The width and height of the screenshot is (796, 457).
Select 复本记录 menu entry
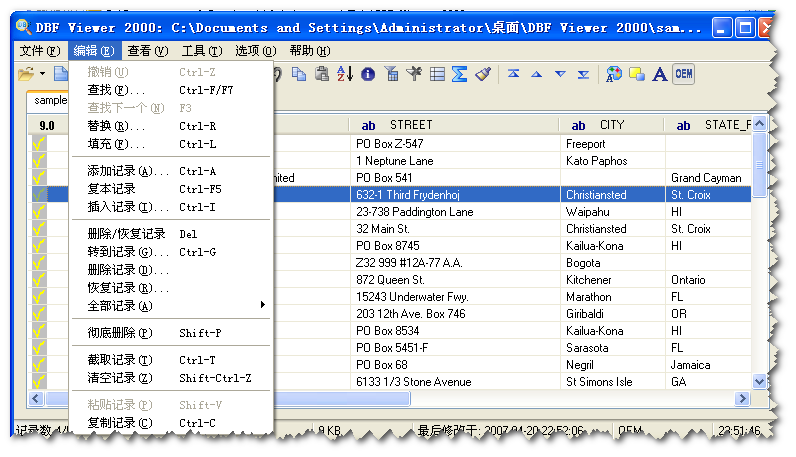(171, 189)
